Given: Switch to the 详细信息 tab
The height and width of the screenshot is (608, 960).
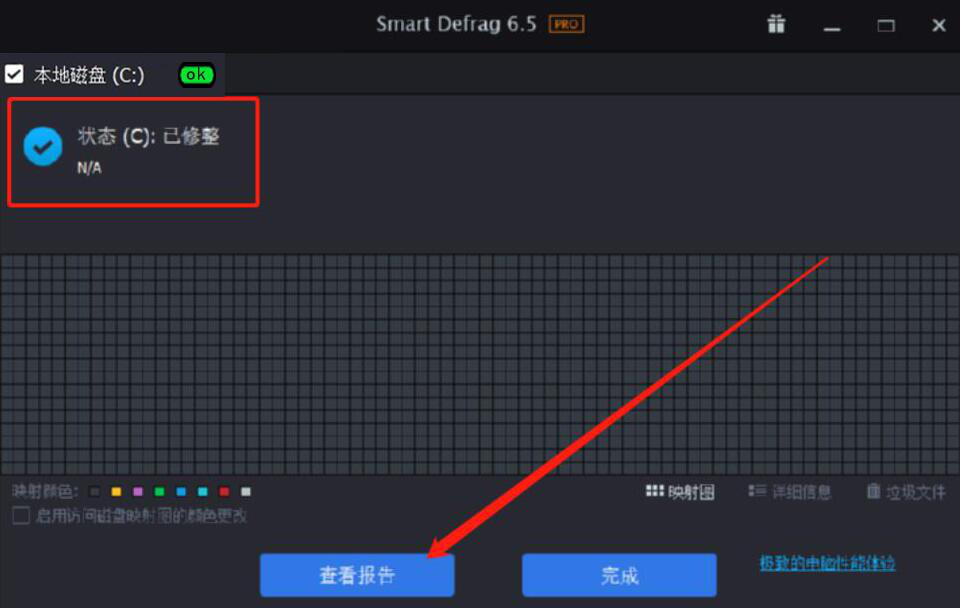Looking at the screenshot, I should (x=790, y=492).
